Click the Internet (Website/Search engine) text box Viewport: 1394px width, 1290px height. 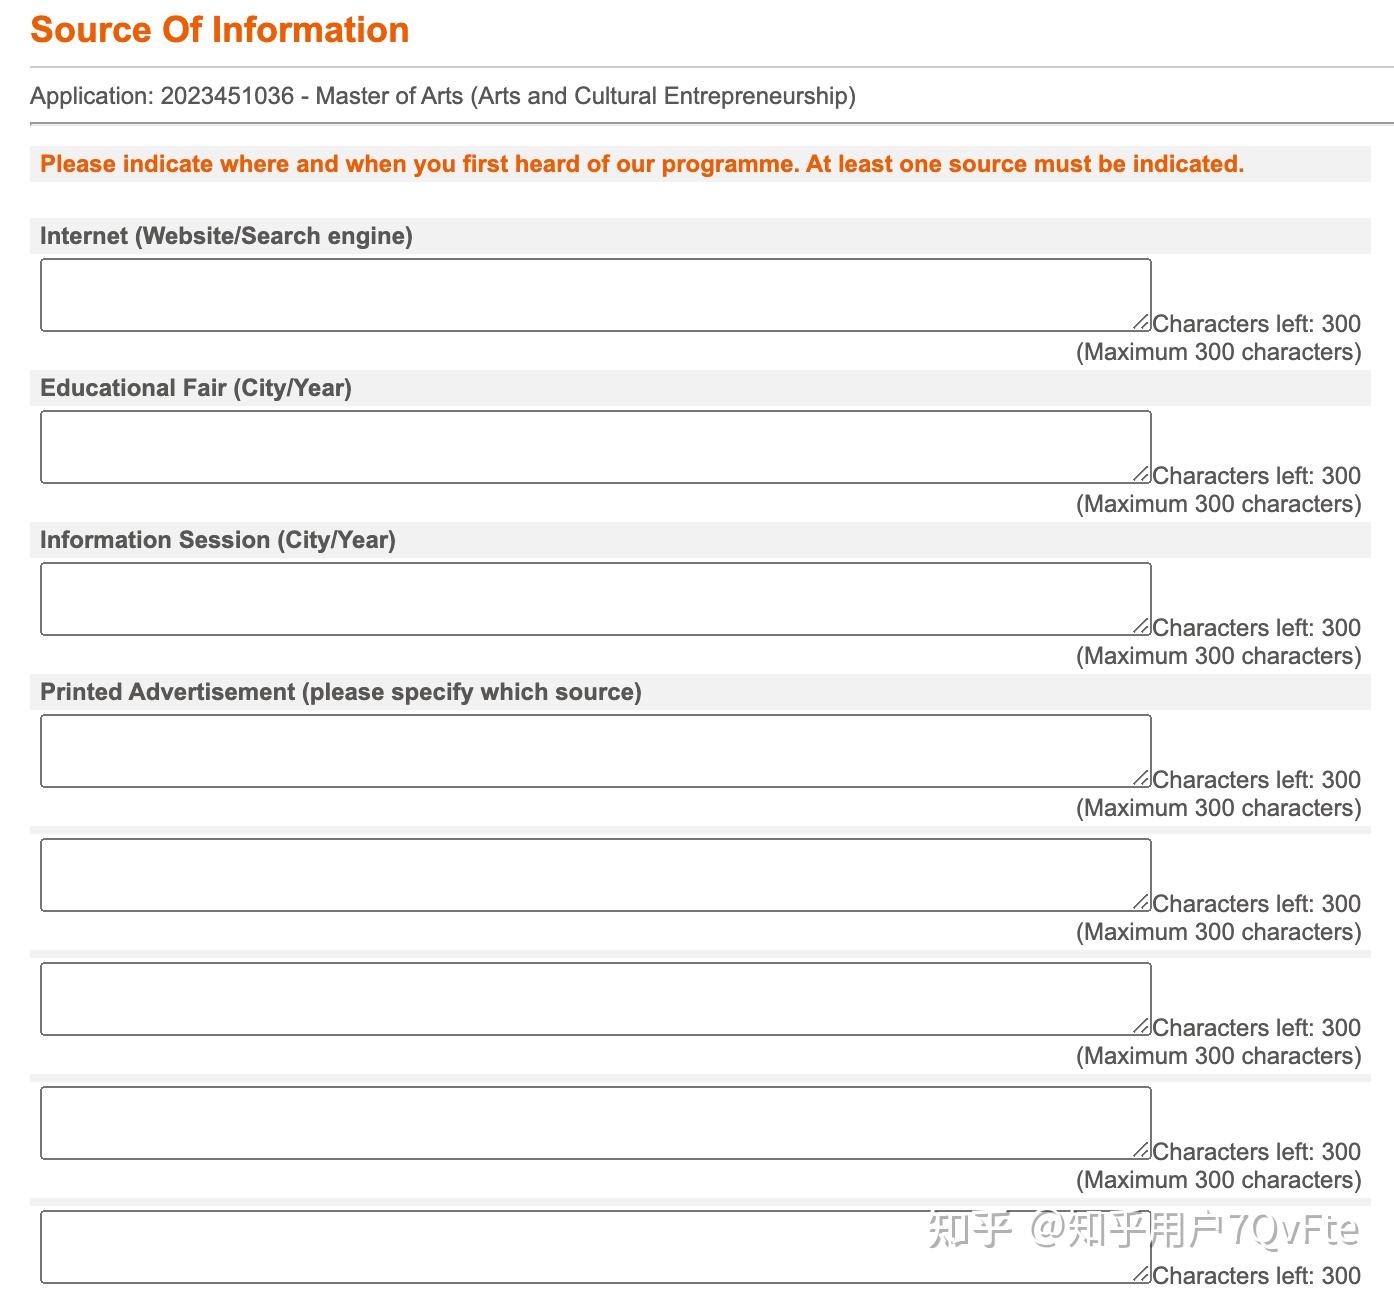click(x=595, y=295)
